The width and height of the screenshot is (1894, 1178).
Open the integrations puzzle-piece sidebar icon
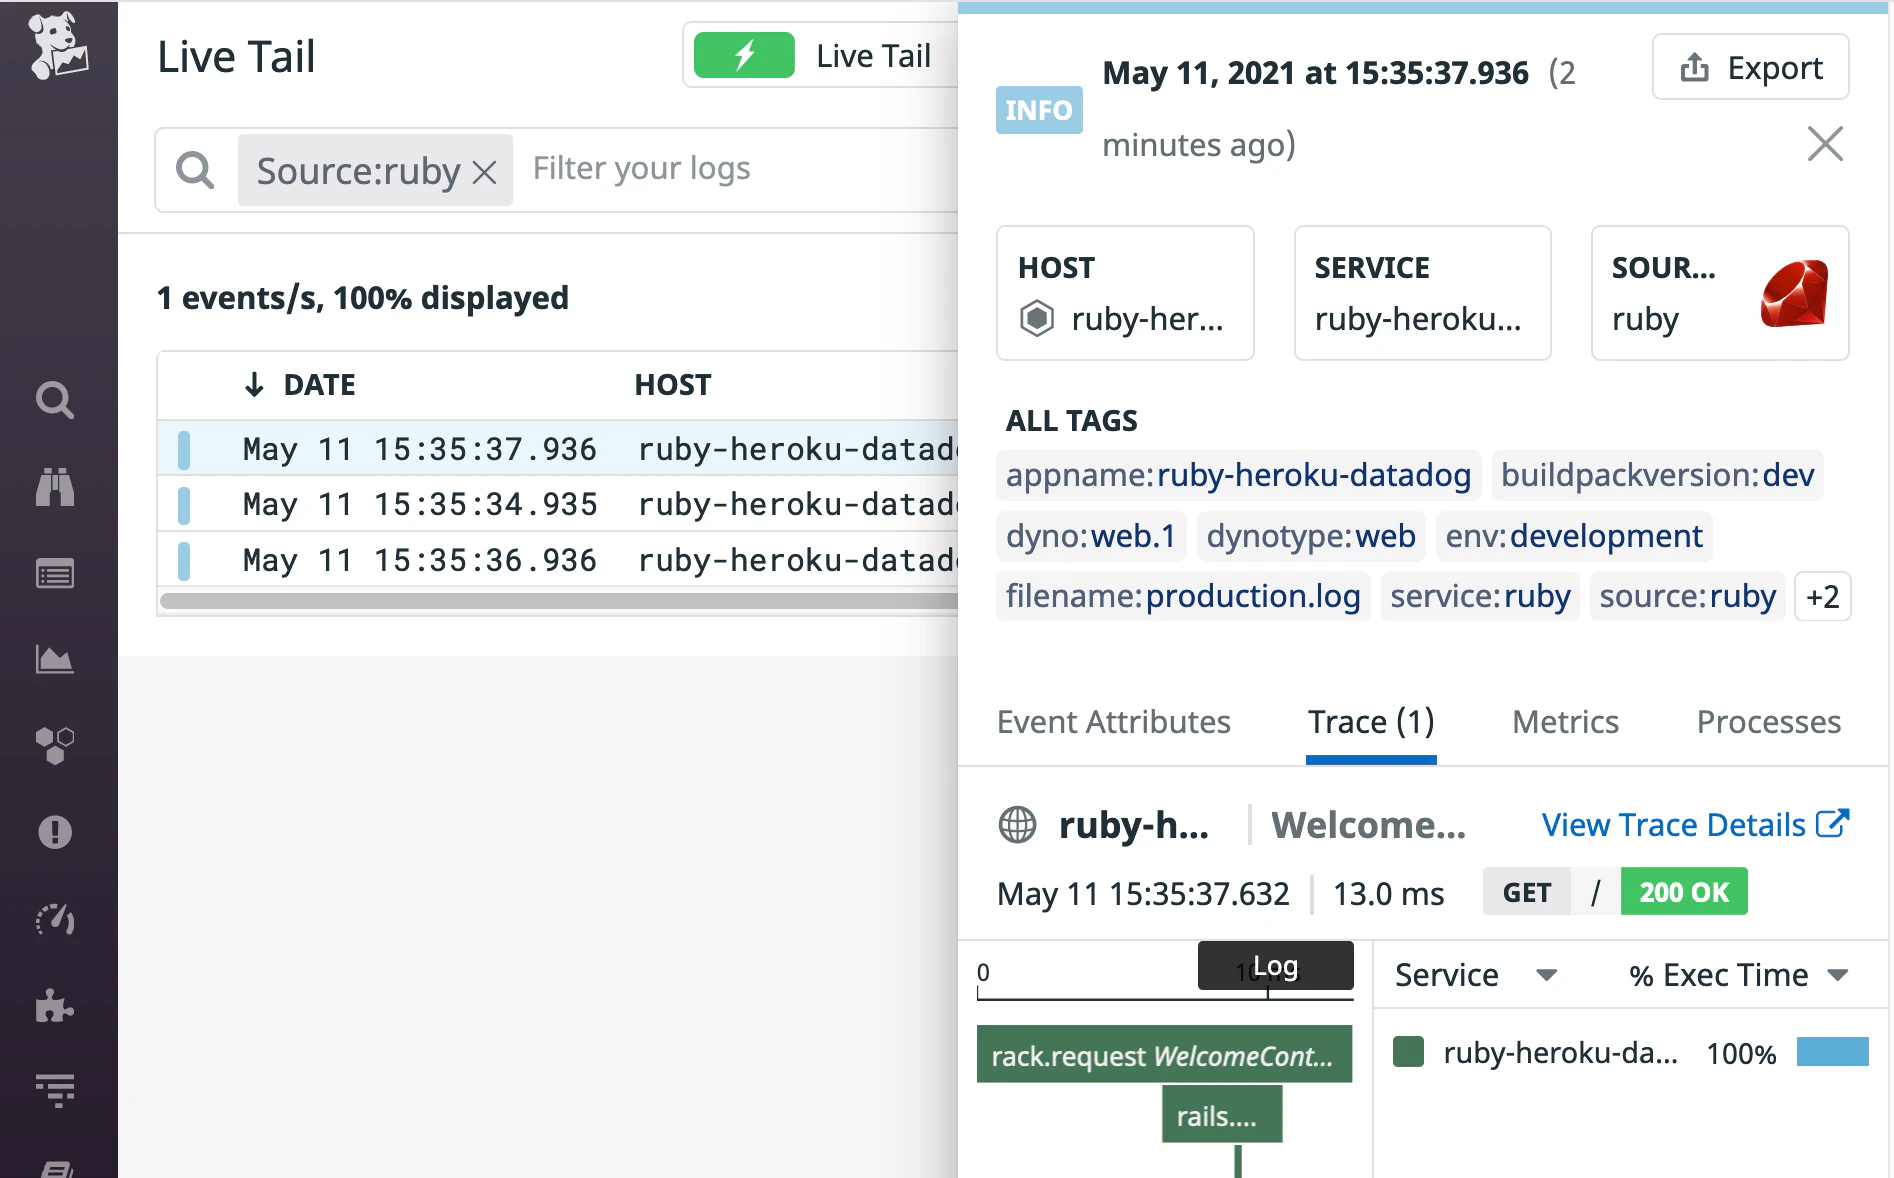click(55, 1005)
